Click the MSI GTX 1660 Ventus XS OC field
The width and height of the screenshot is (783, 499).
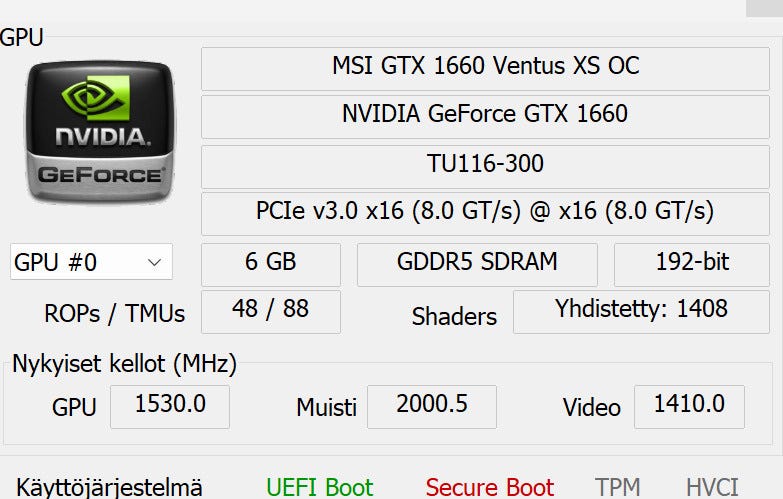click(x=485, y=67)
